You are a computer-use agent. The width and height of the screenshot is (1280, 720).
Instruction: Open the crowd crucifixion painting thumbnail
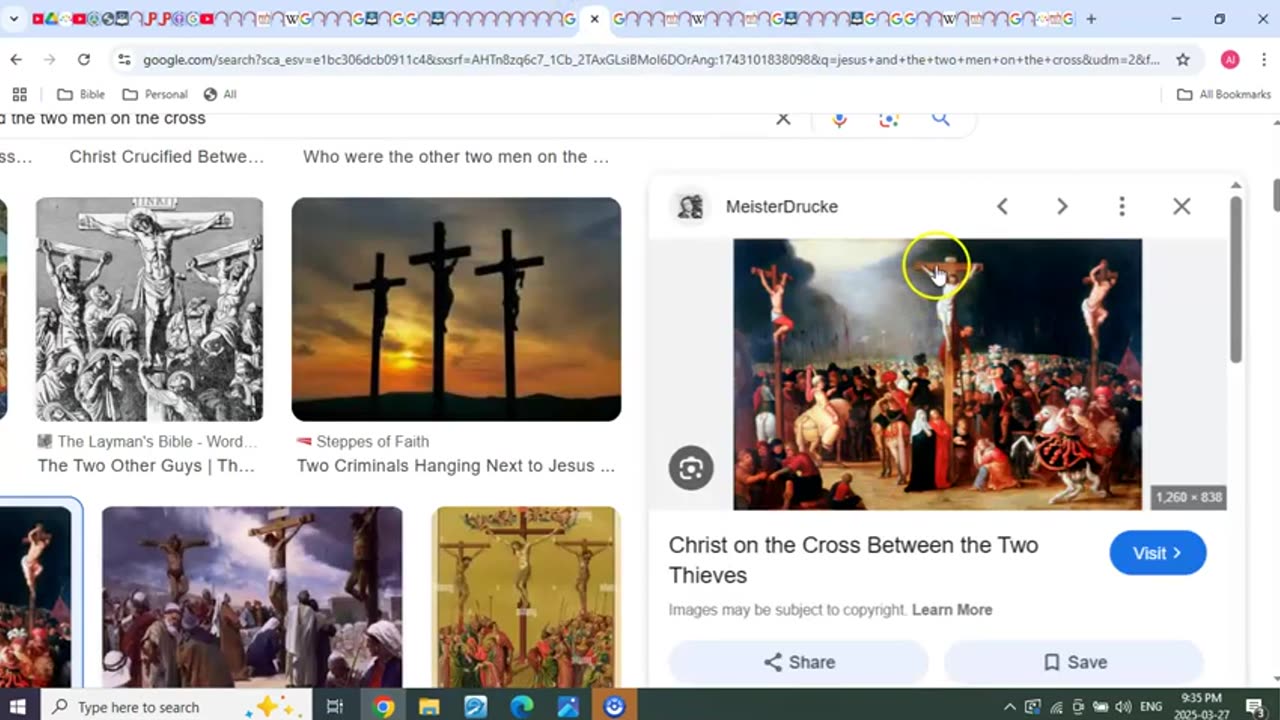pyautogui.click(x=252, y=597)
